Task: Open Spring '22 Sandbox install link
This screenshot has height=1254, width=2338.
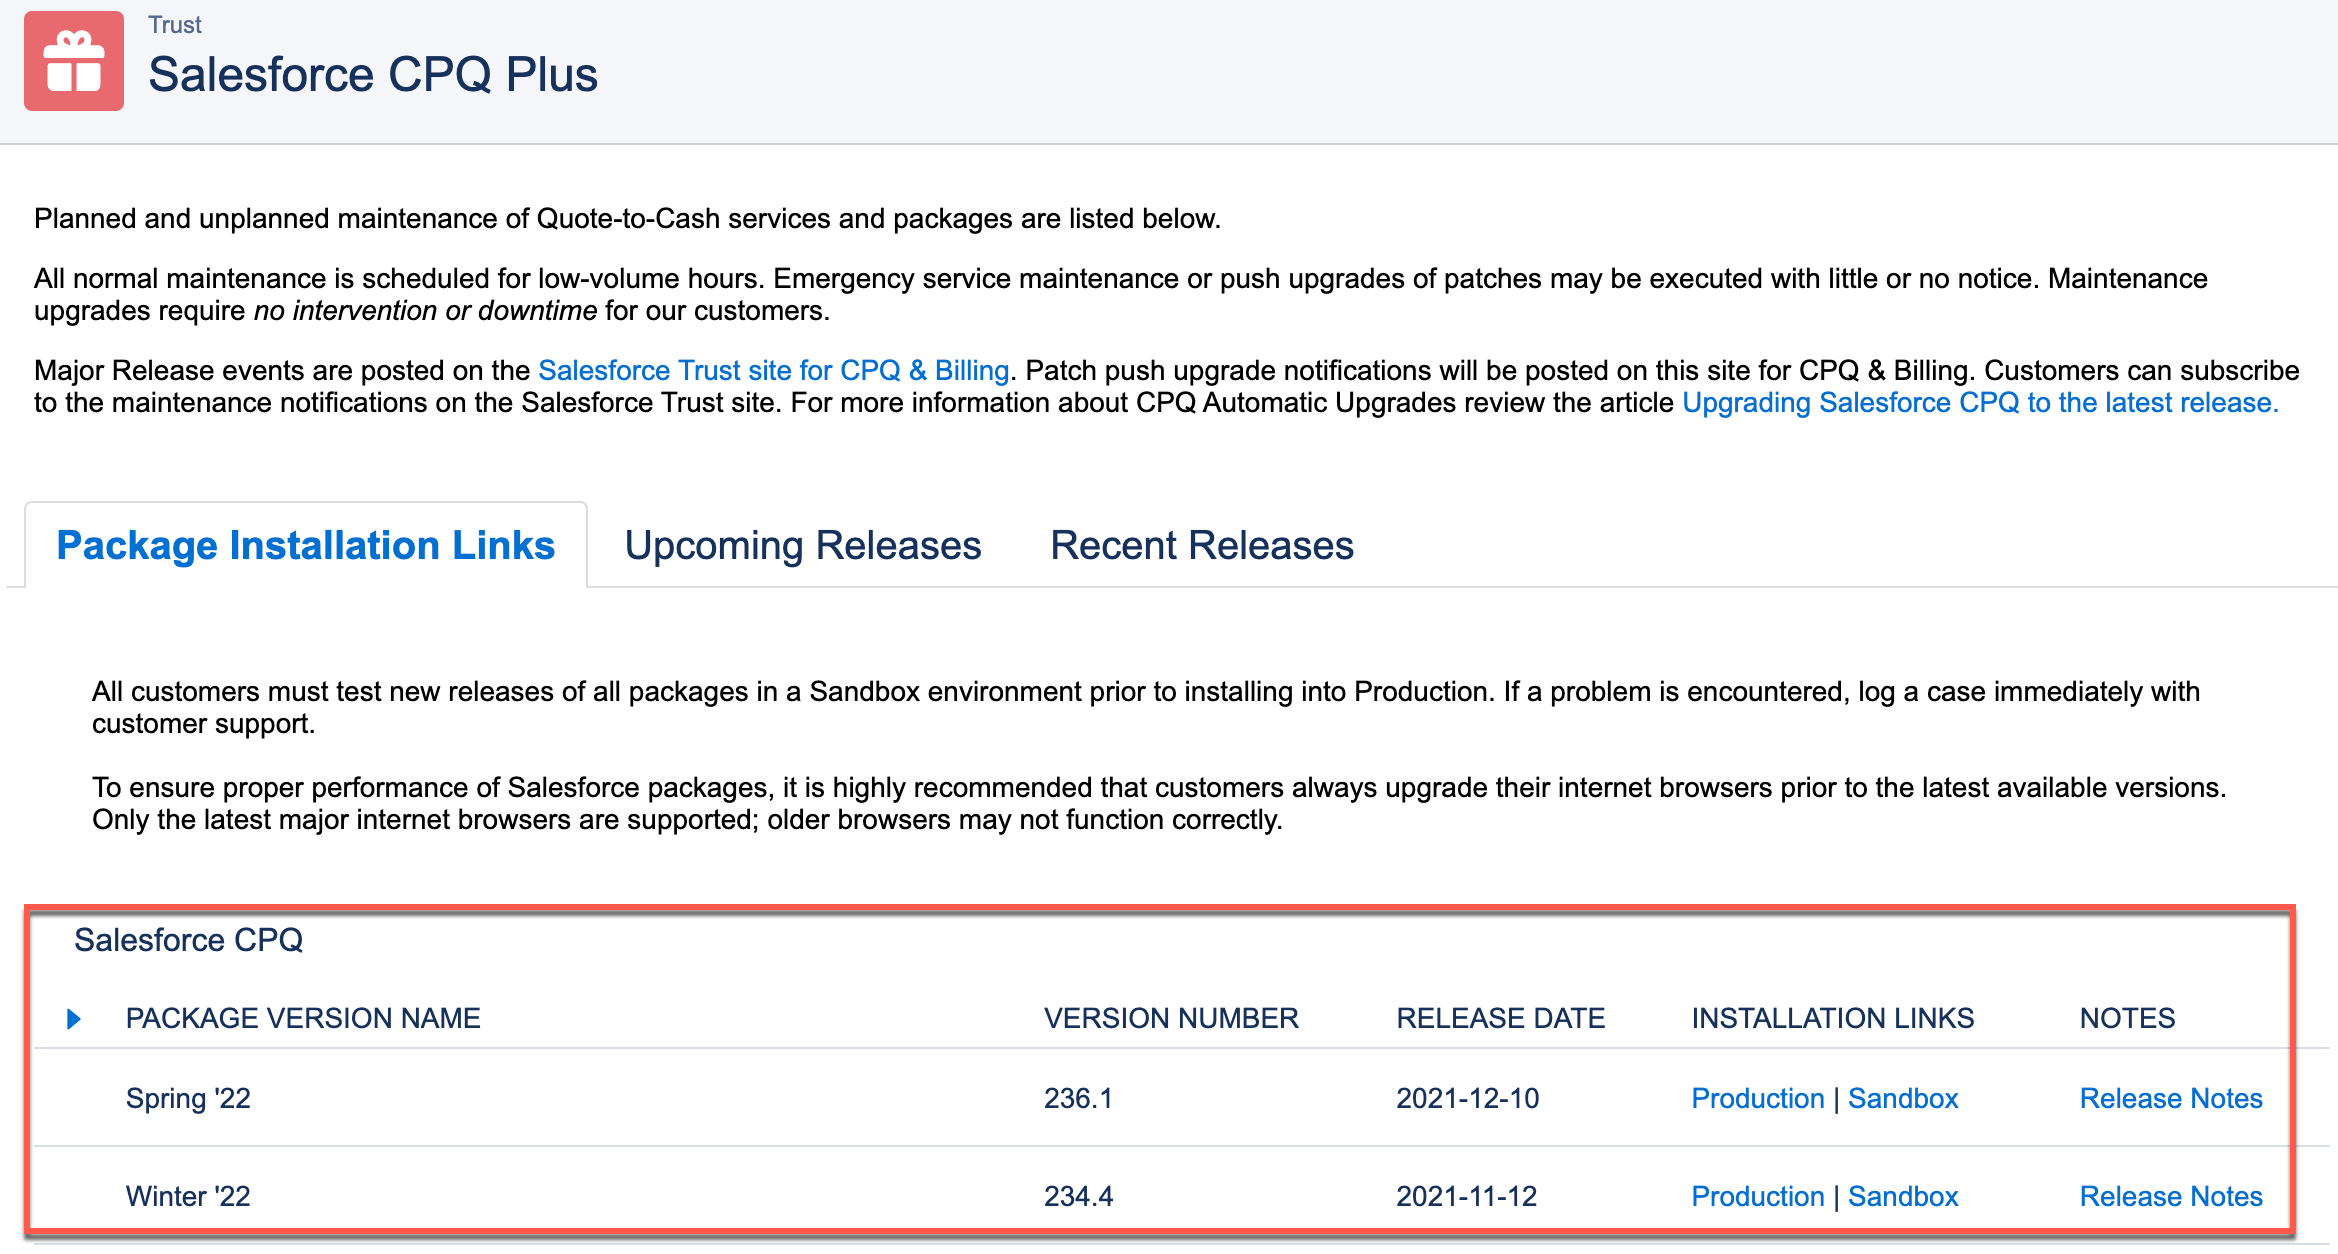Action: pyautogui.click(x=1903, y=1098)
